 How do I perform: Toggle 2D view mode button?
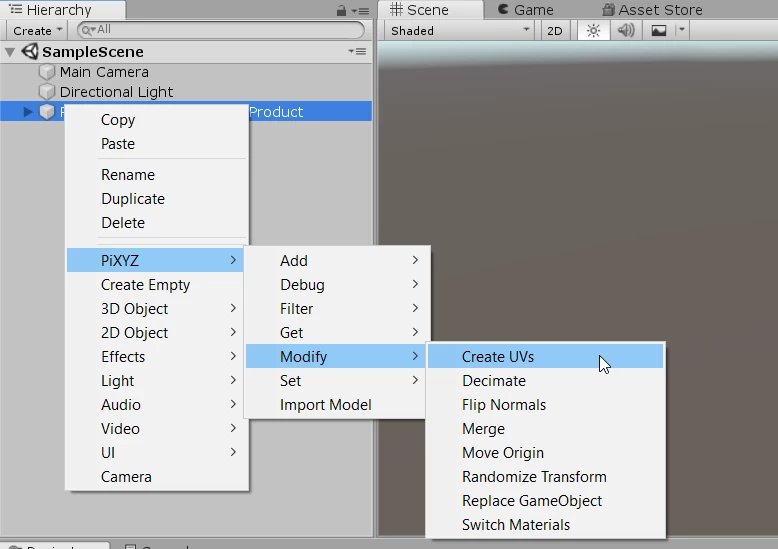pyautogui.click(x=554, y=30)
